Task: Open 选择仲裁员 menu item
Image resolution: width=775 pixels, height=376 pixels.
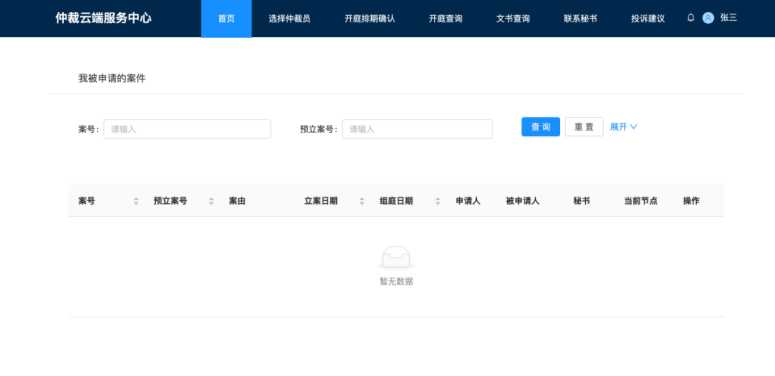Action: coord(290,19)
